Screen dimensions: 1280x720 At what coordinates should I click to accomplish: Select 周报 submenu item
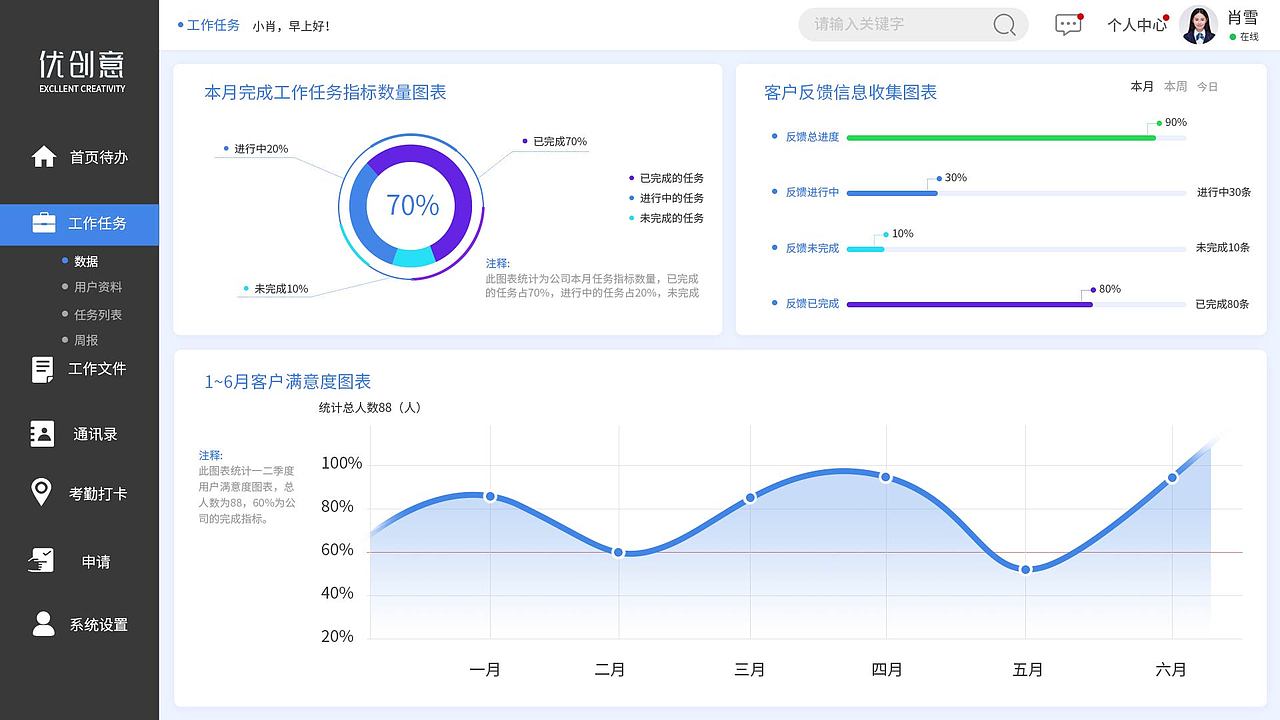(86, 341)
